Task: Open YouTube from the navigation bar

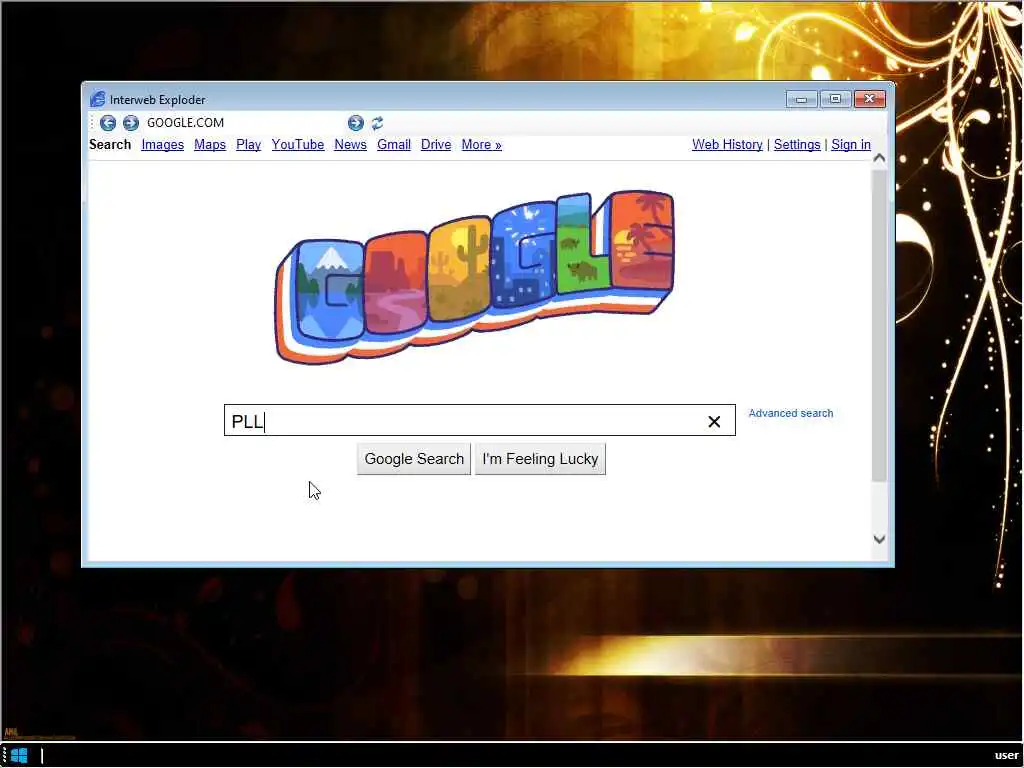Action: [x=298, y=144]
